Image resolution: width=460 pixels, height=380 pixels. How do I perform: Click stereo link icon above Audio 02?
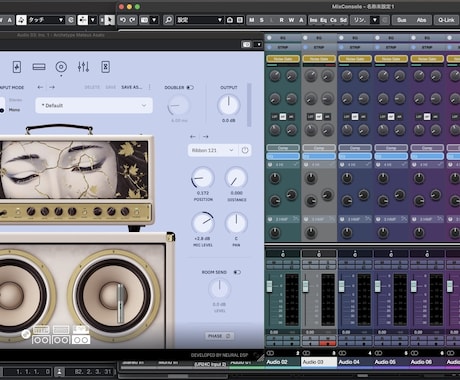(x=270, y=353)
